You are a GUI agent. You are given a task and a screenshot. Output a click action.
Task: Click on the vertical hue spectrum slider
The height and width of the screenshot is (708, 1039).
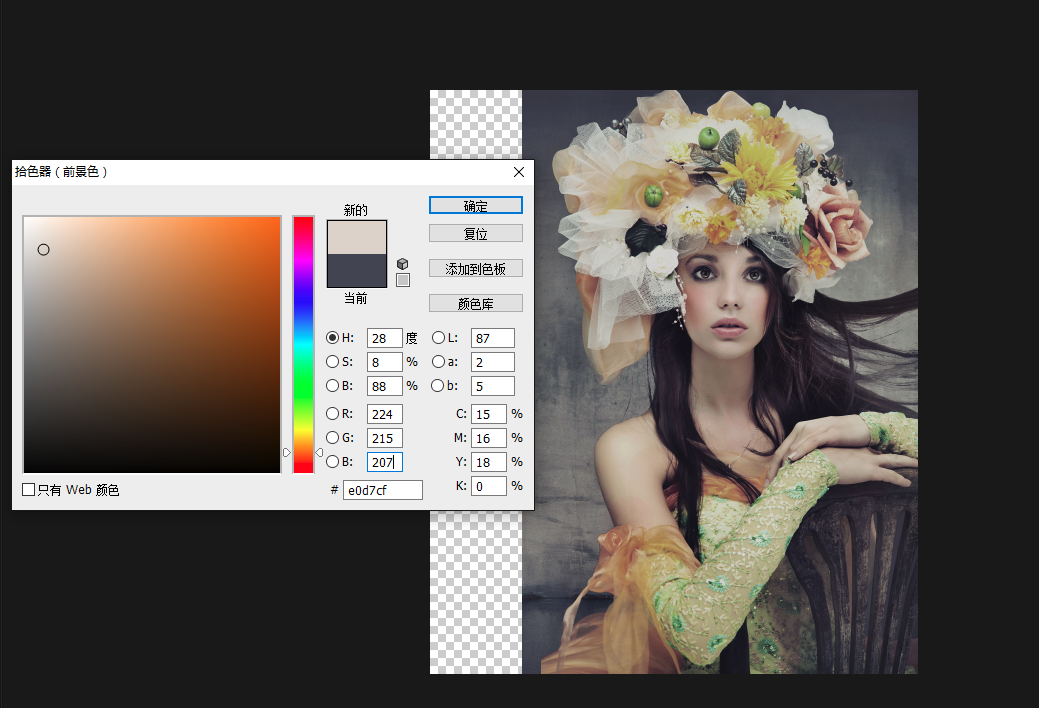click(x=303, y=340)
